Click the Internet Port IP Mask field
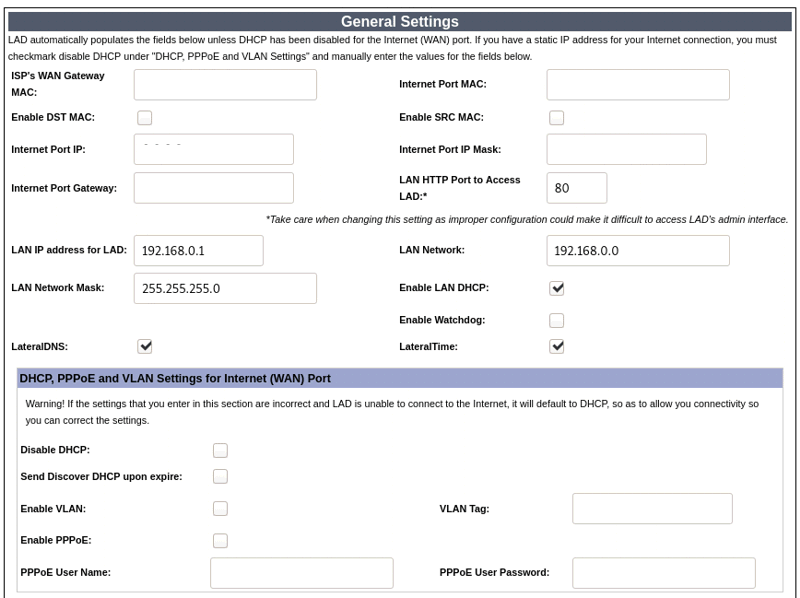 [x=627, y=150]
